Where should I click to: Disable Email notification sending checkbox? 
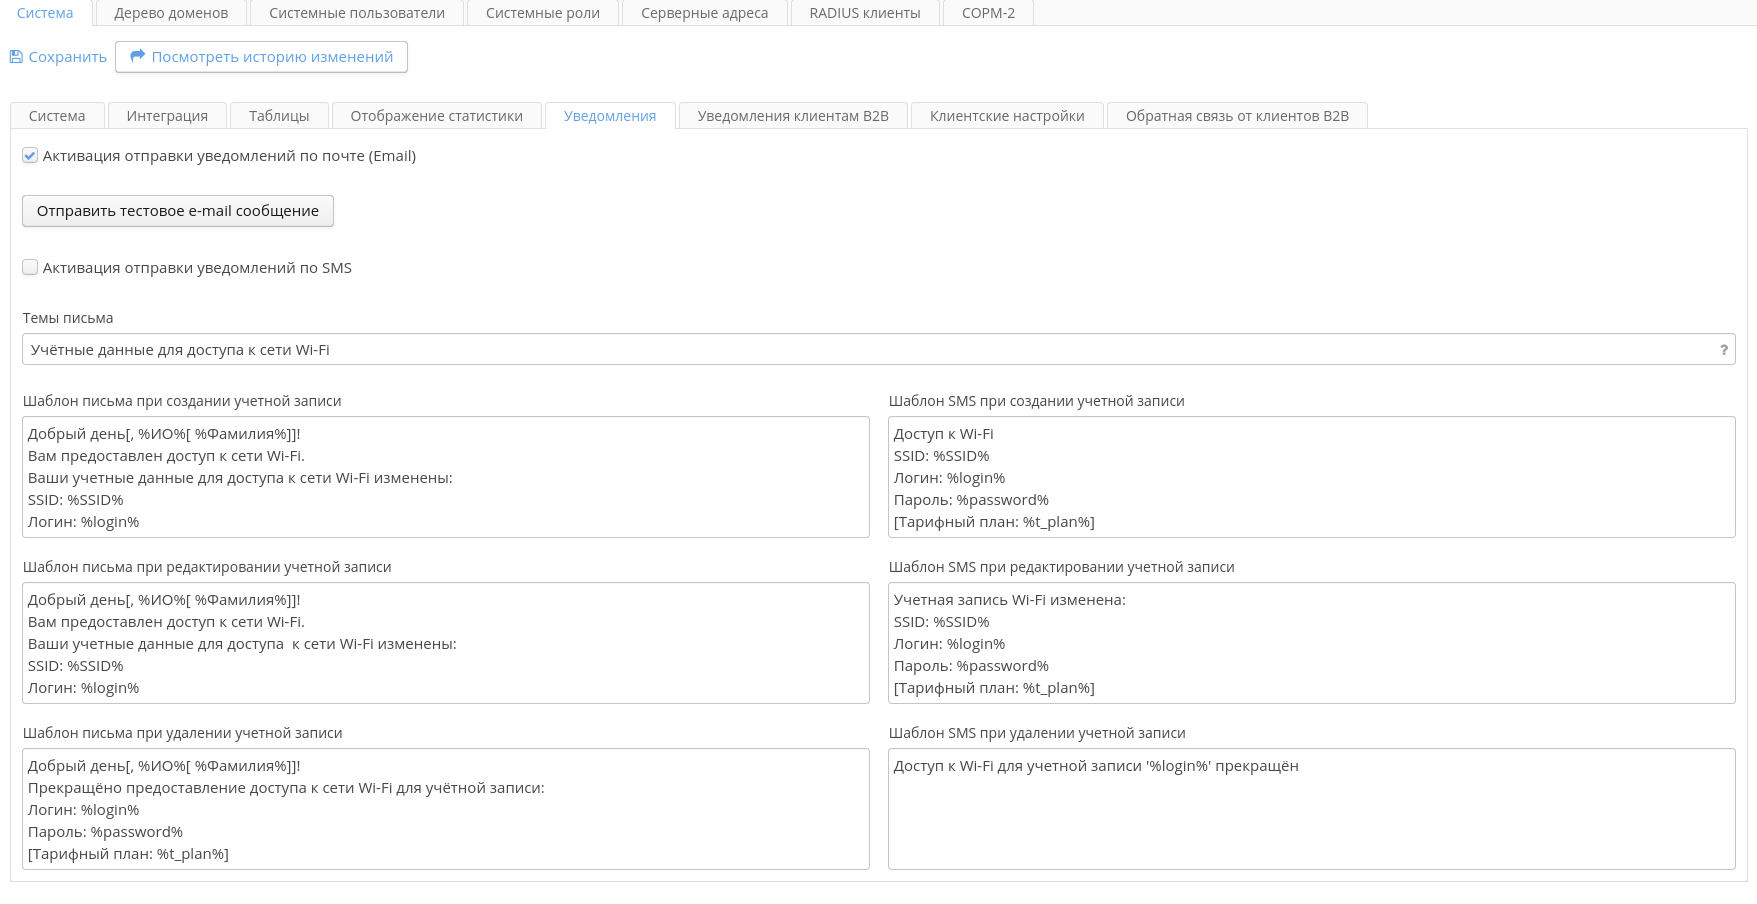coord(30,156)
